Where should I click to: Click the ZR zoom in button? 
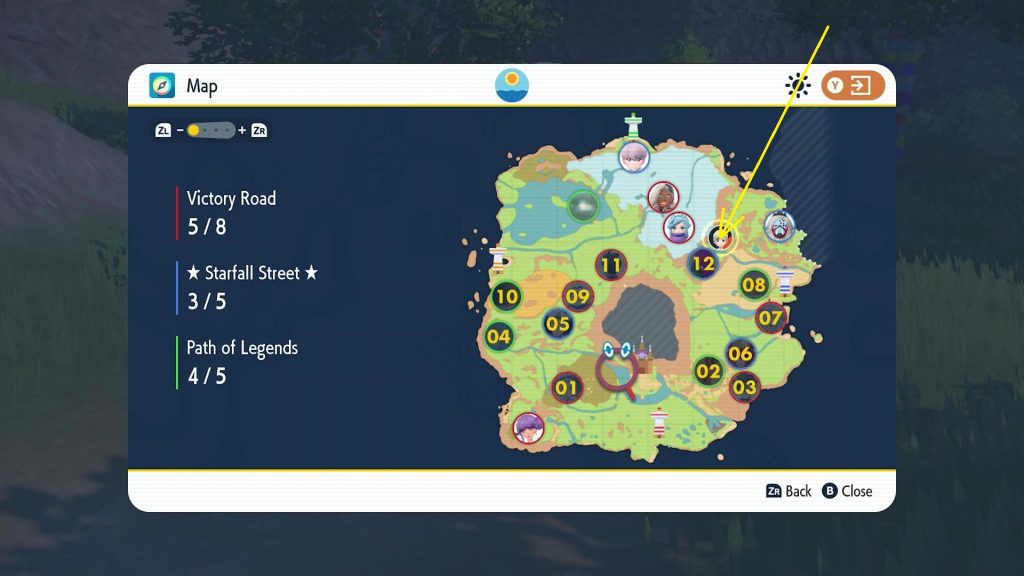coord(259,131)
